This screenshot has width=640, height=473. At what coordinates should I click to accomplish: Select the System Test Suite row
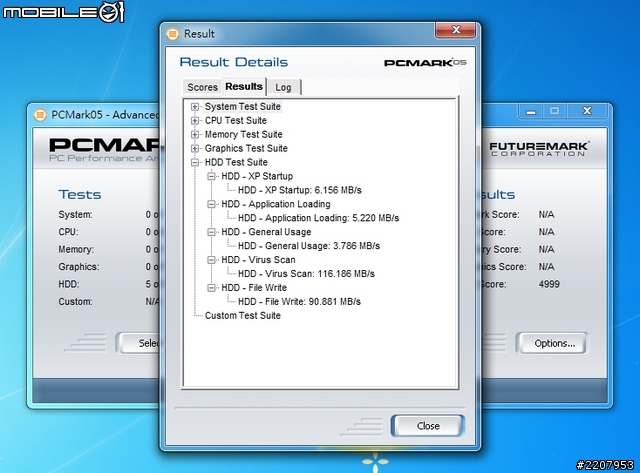243,107
